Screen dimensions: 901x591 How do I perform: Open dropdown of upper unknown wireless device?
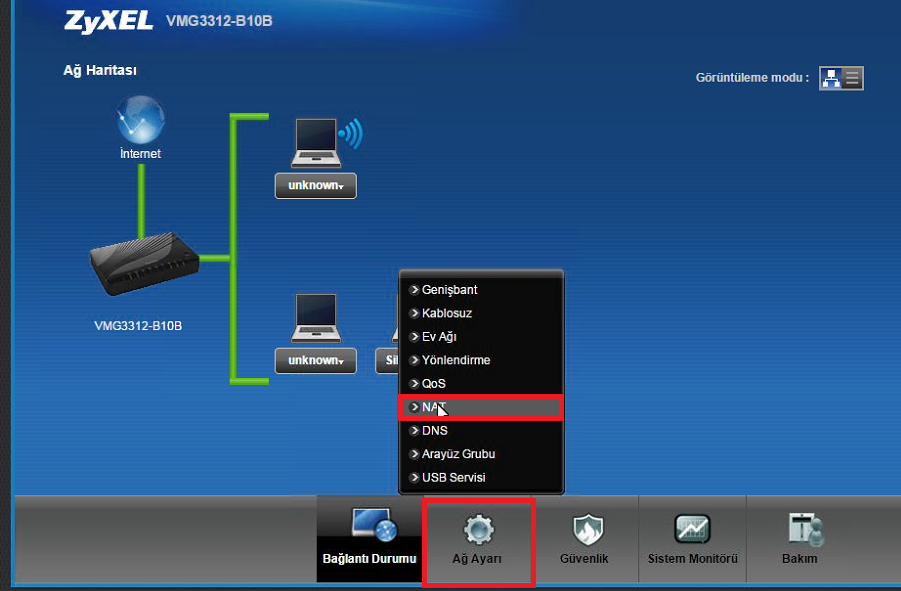coord(315,186)
